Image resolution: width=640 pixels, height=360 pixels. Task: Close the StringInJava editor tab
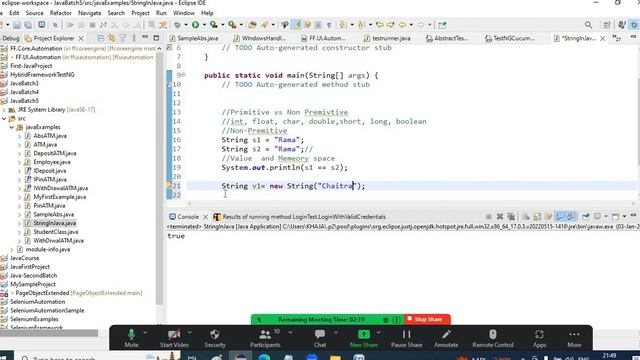(602, 38)
